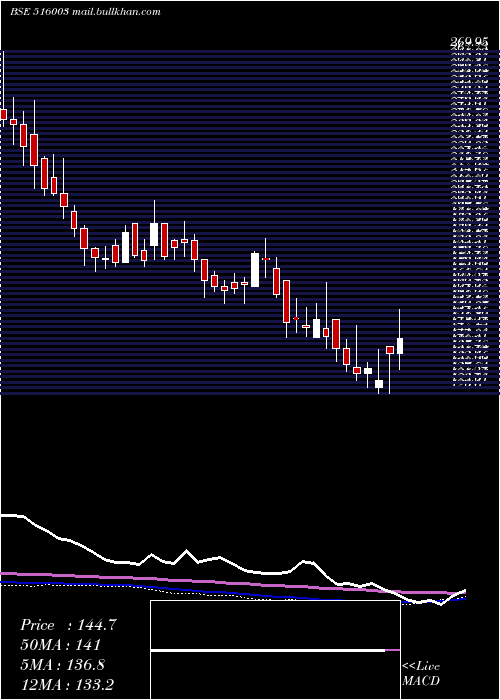Click the '5MA : 136.8' readout
Image resolution: width=500 pixels, height=700 pixels.
62,665
